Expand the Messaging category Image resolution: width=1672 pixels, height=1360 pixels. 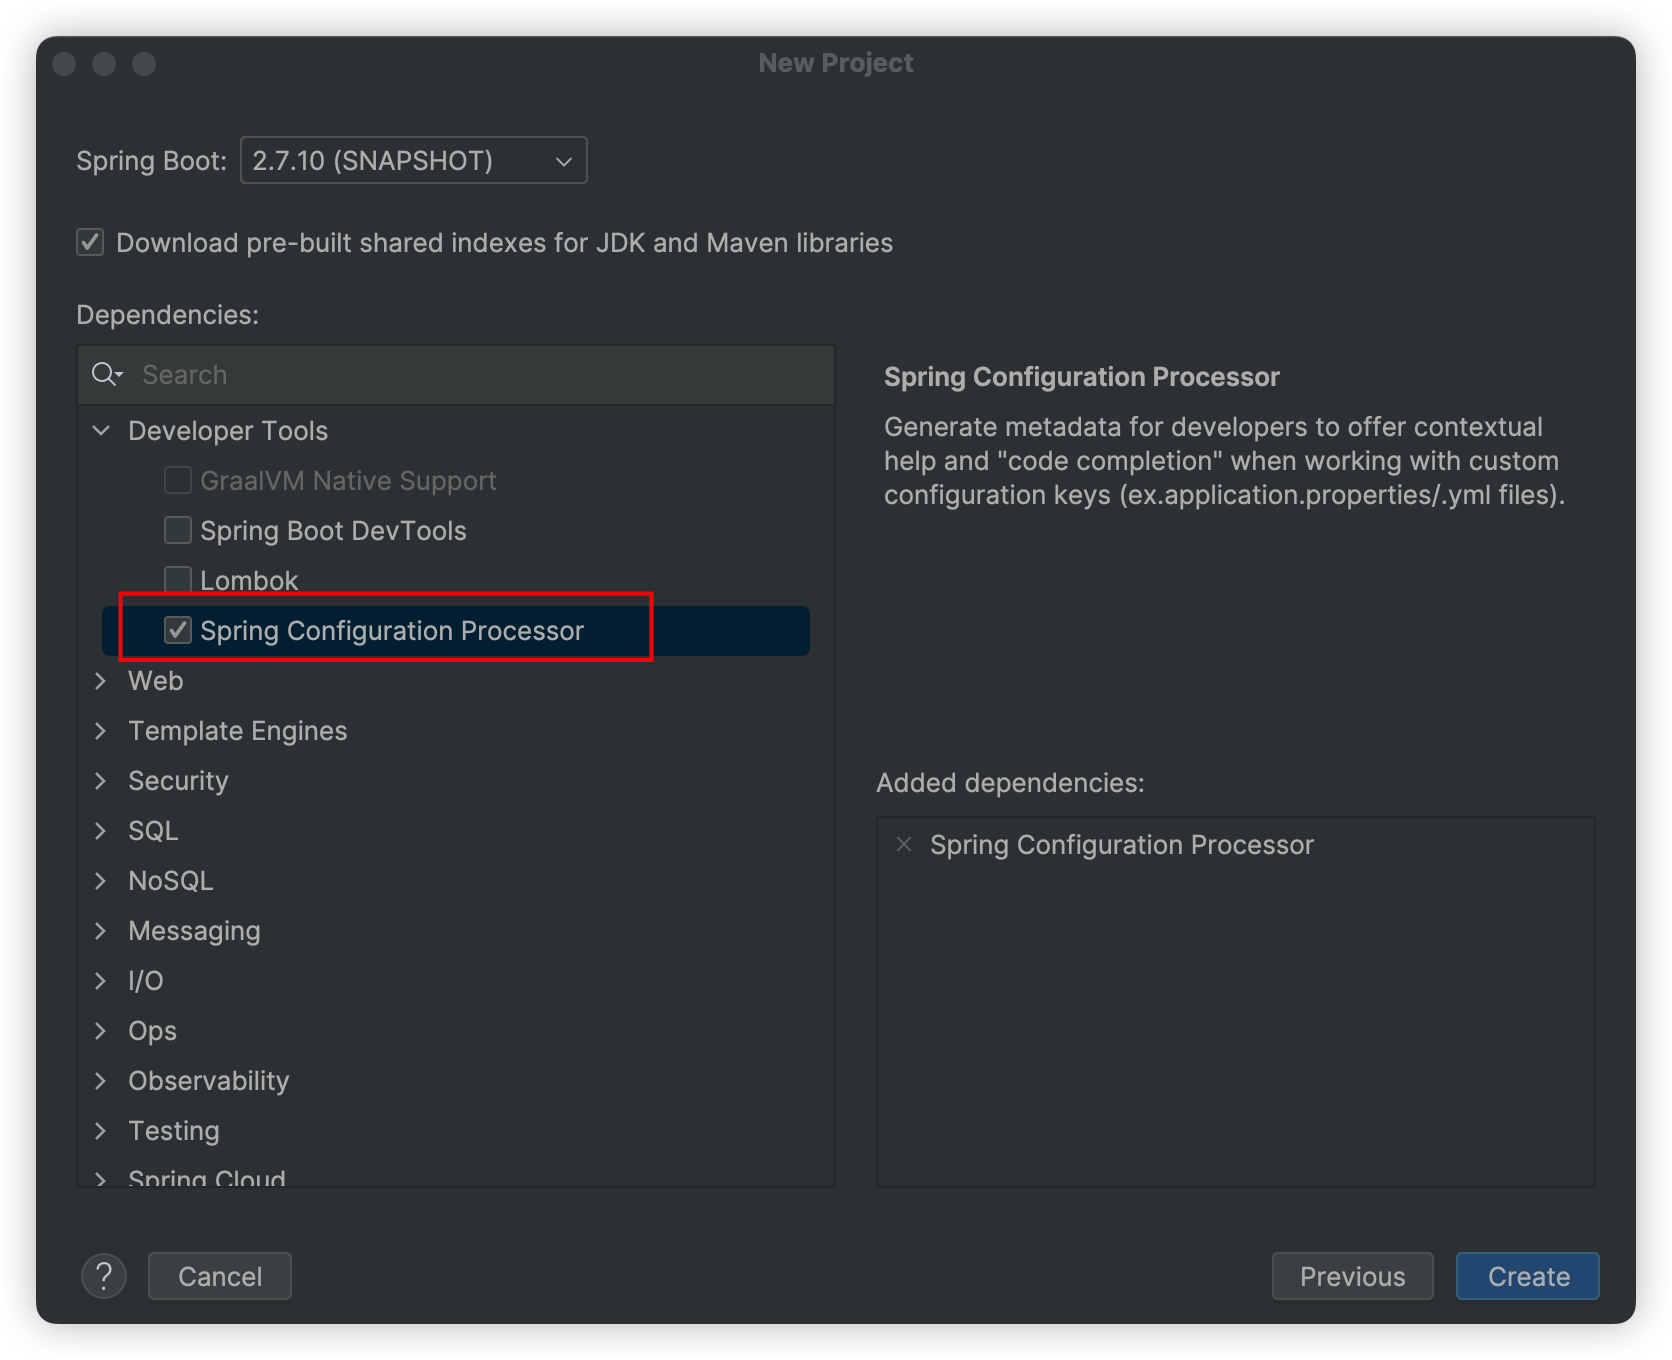[x=100, y=931]
